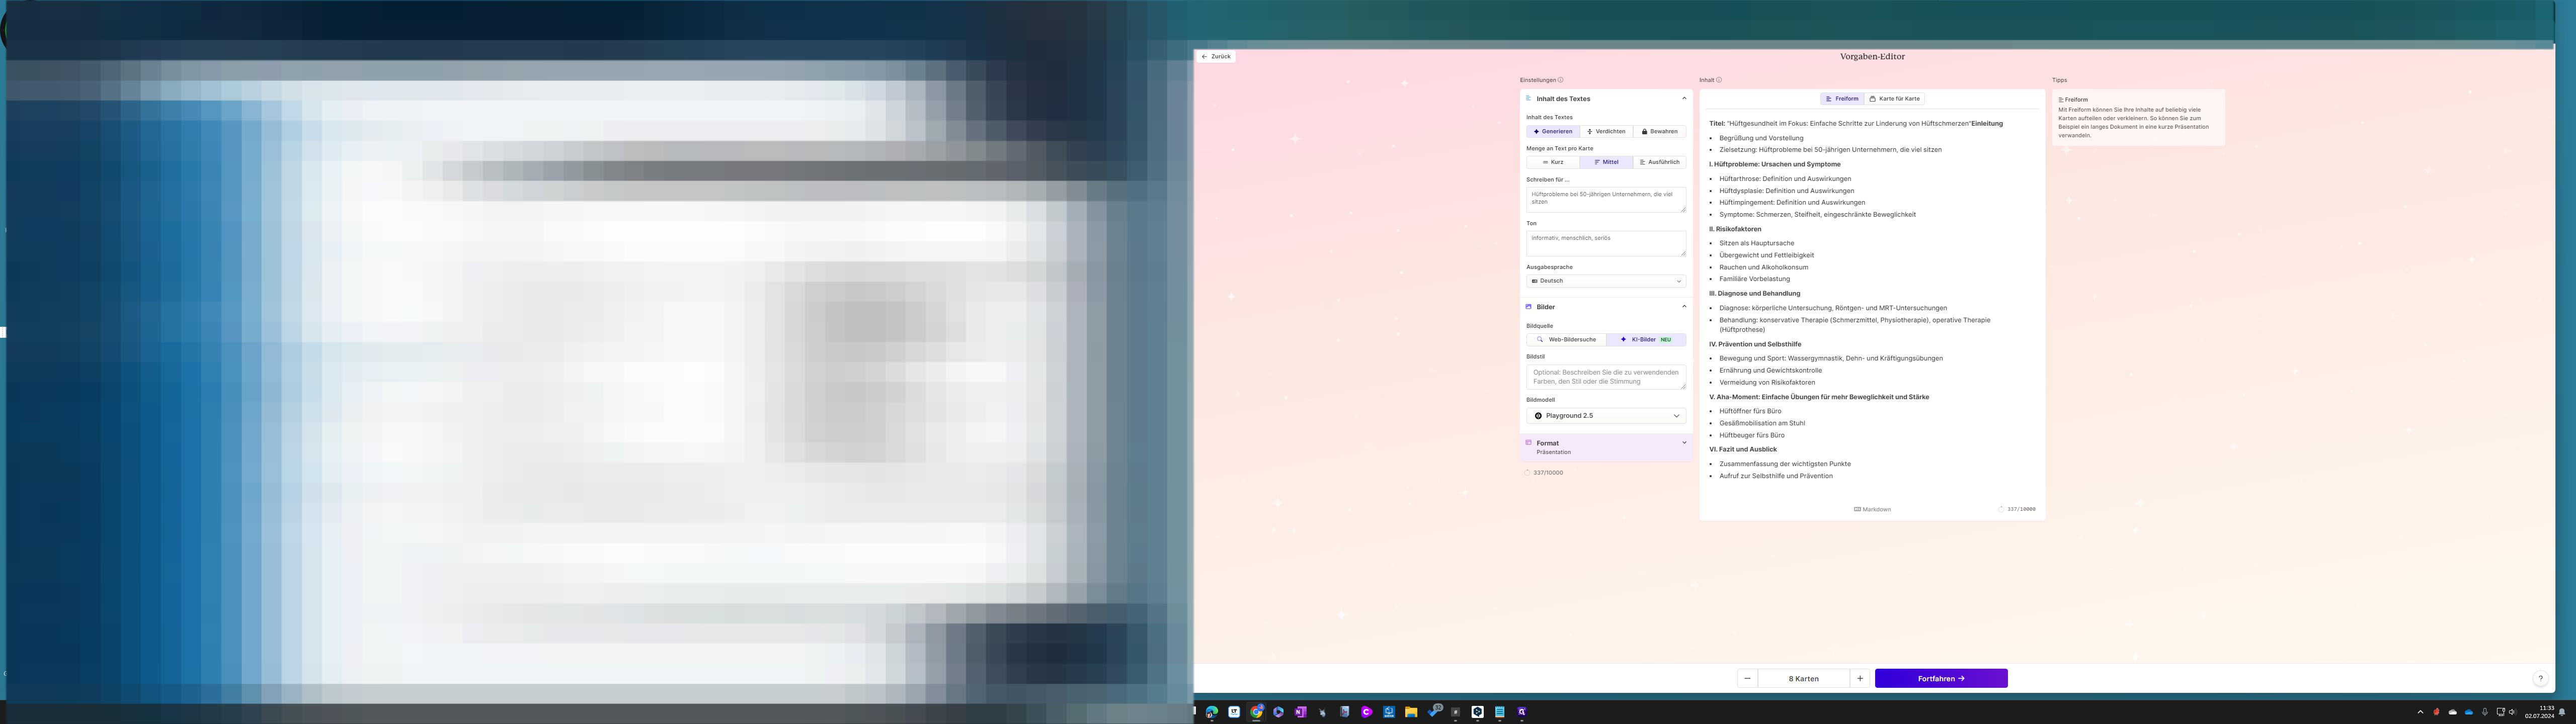
Task: Set text amount to Mittel
Action: 1606,162
